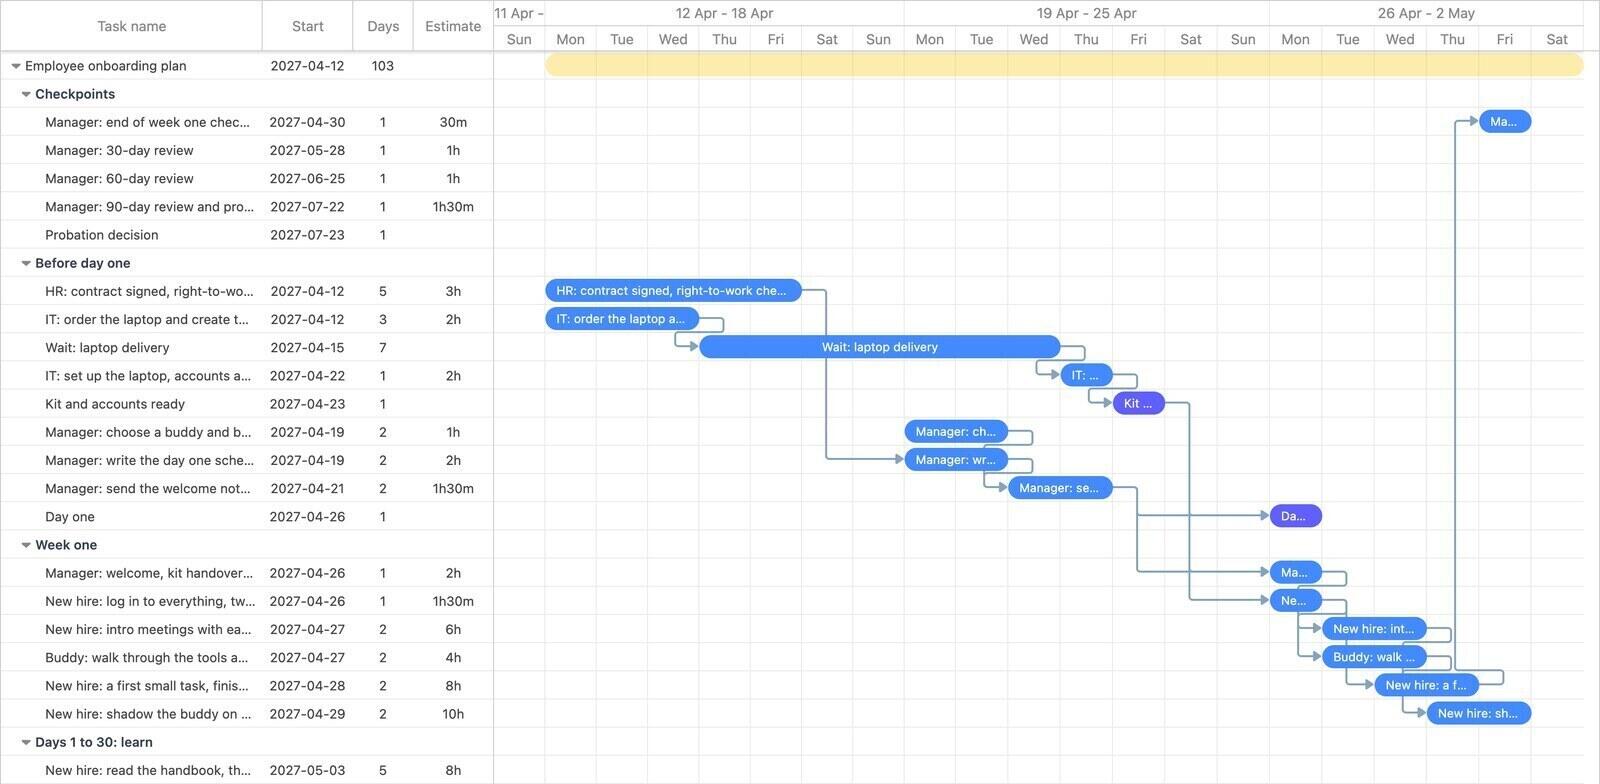The height and width of the screenshot is (784, 1600).
Task: Select the Day one task name in the list
Action: [x=70, y=517]
